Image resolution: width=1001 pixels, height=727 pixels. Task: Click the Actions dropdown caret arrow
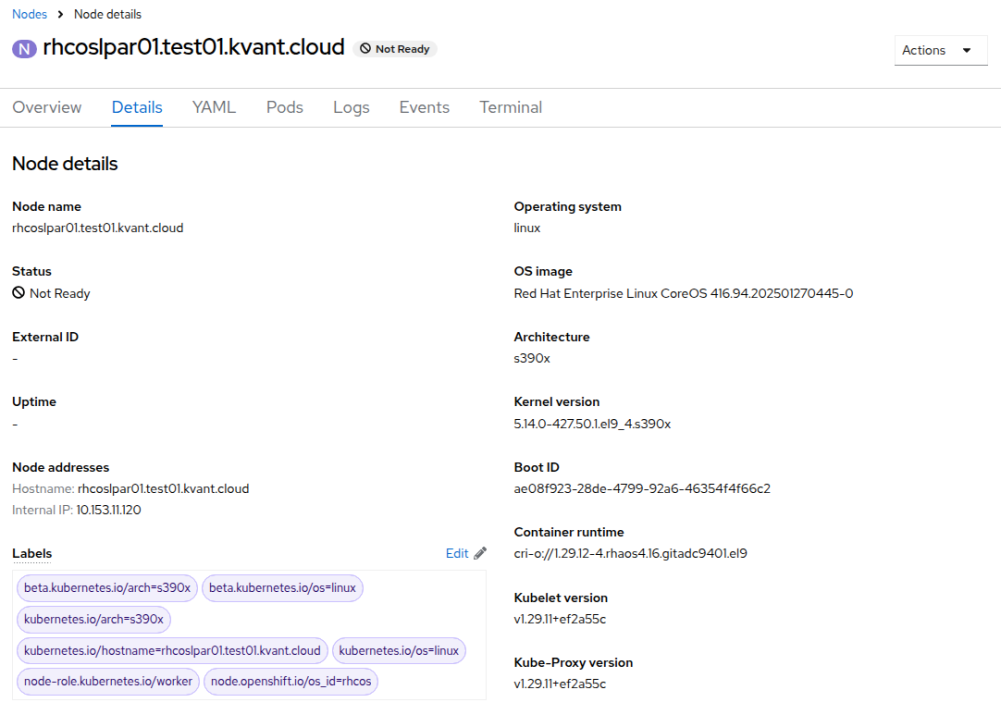[x=966, y=50]
